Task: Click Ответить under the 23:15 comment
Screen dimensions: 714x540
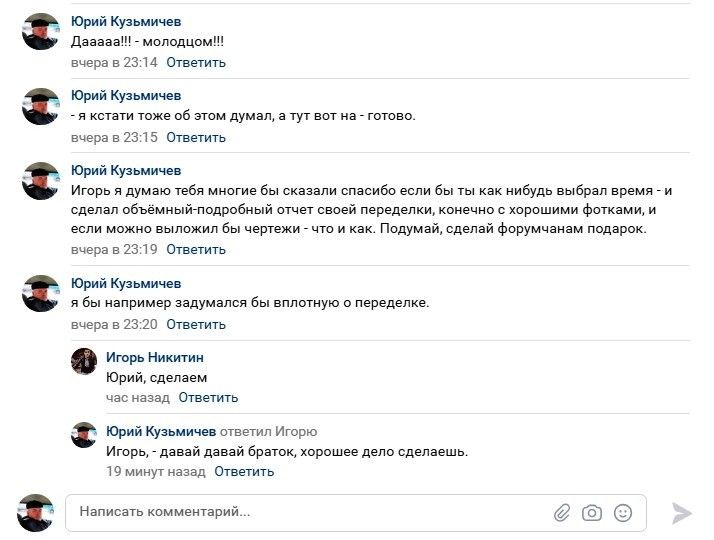Action: click(196, 137)
